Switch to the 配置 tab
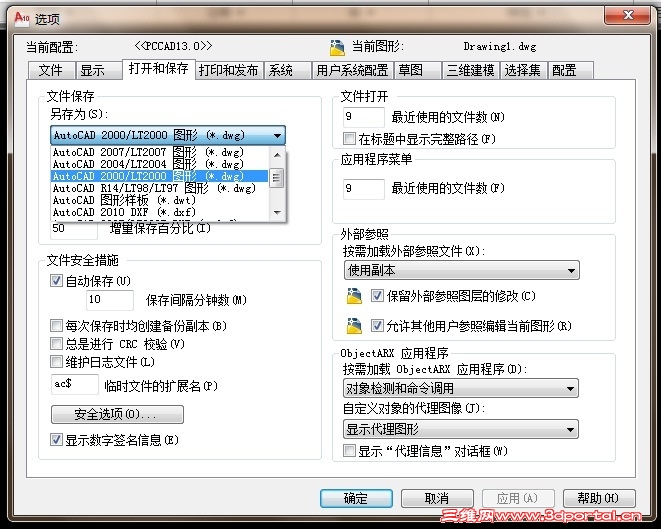Image resolution: width=661 pixels, height=529 pixels. (570, 70)
